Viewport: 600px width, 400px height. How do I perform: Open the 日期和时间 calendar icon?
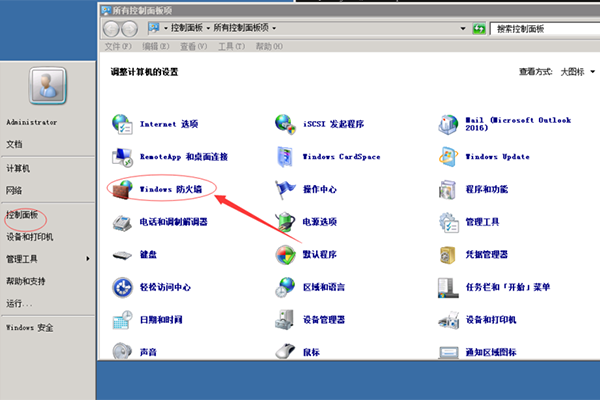click(x=122, y=320)
